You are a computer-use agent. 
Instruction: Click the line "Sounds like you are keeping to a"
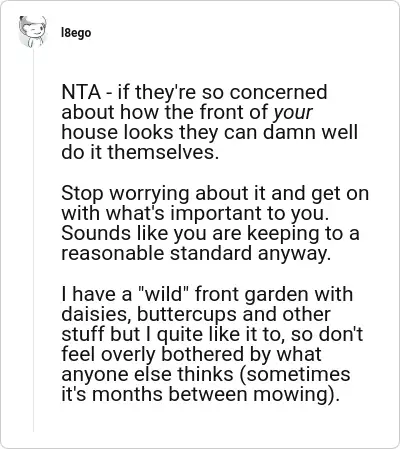(210, 233)
